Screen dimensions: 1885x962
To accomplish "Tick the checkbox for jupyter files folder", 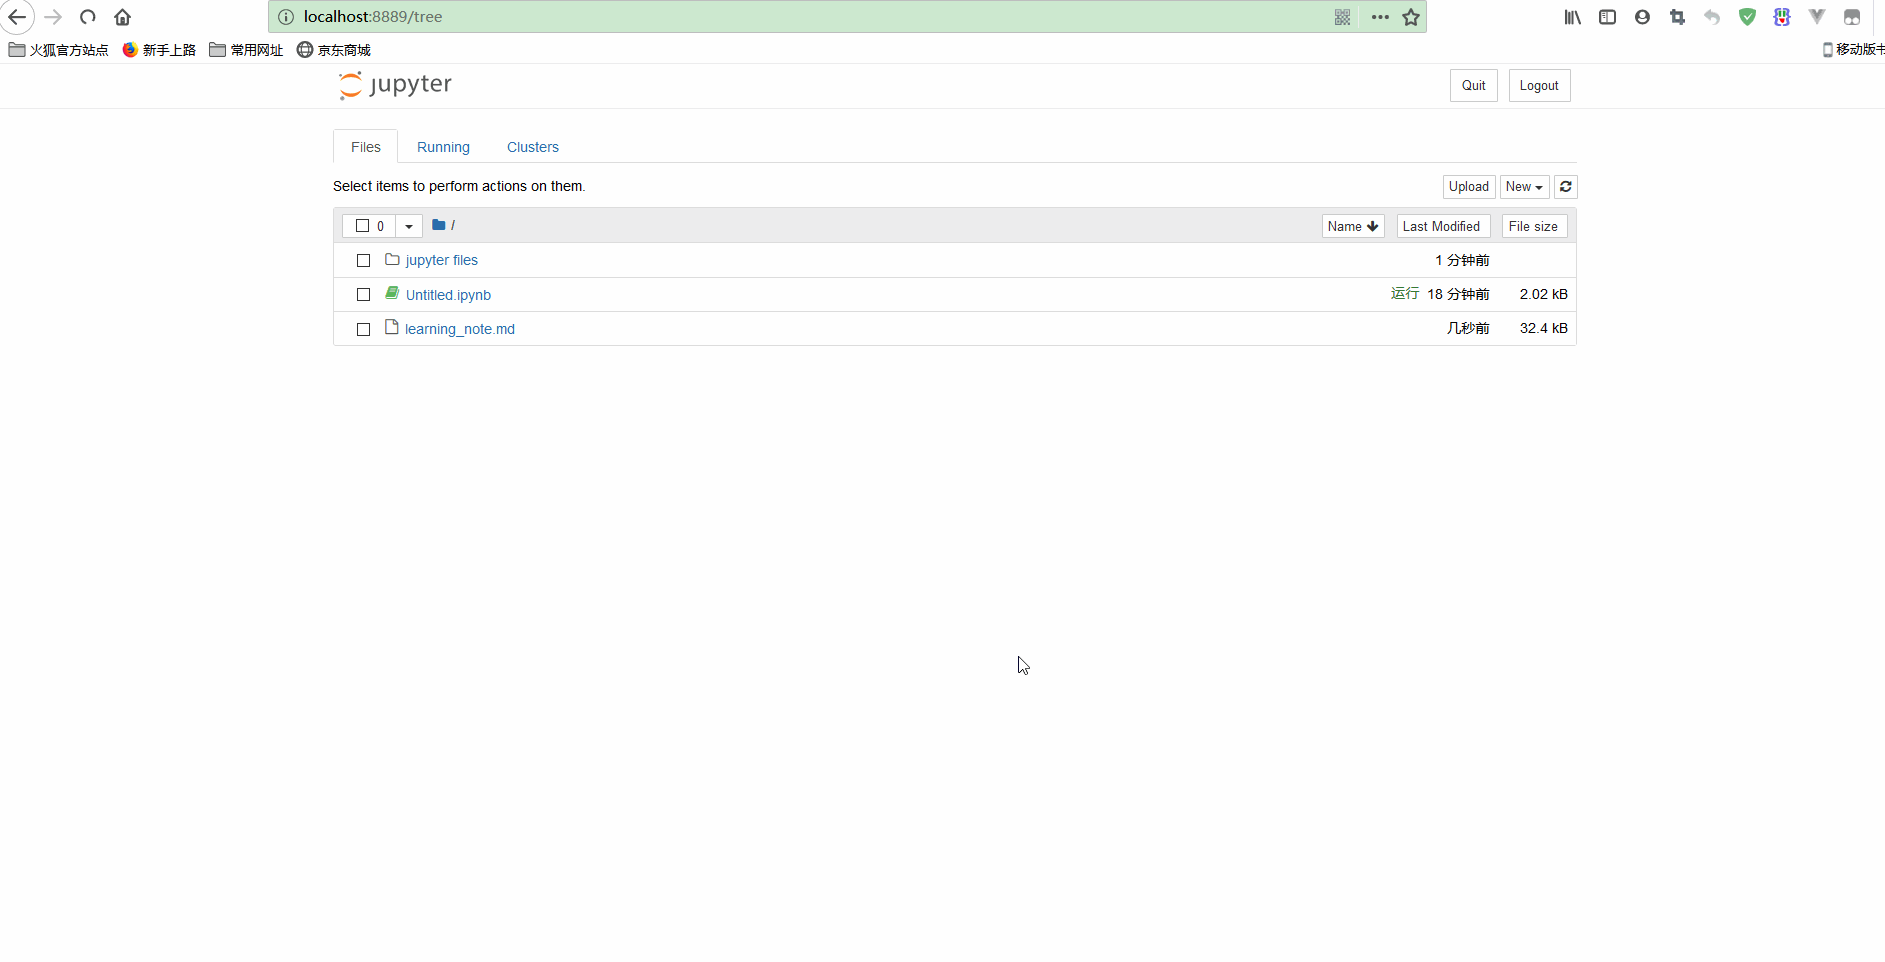I will tap(363, 260).
